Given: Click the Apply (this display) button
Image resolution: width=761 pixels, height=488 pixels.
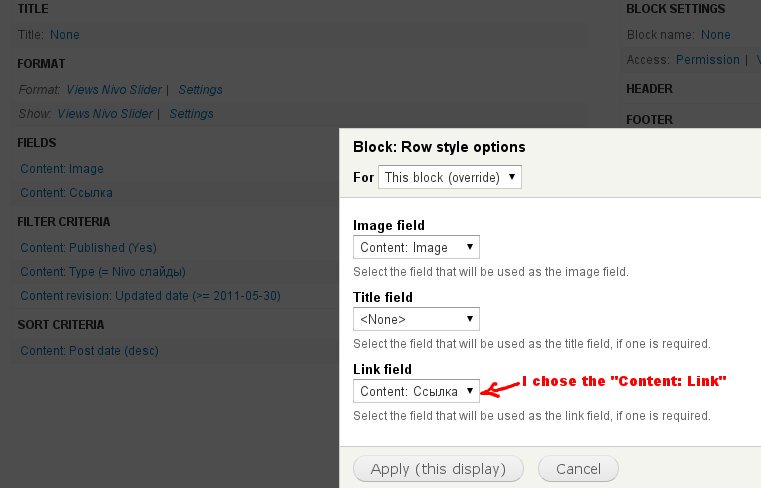Looking at the screenshot, I should (x=438, y=468).
